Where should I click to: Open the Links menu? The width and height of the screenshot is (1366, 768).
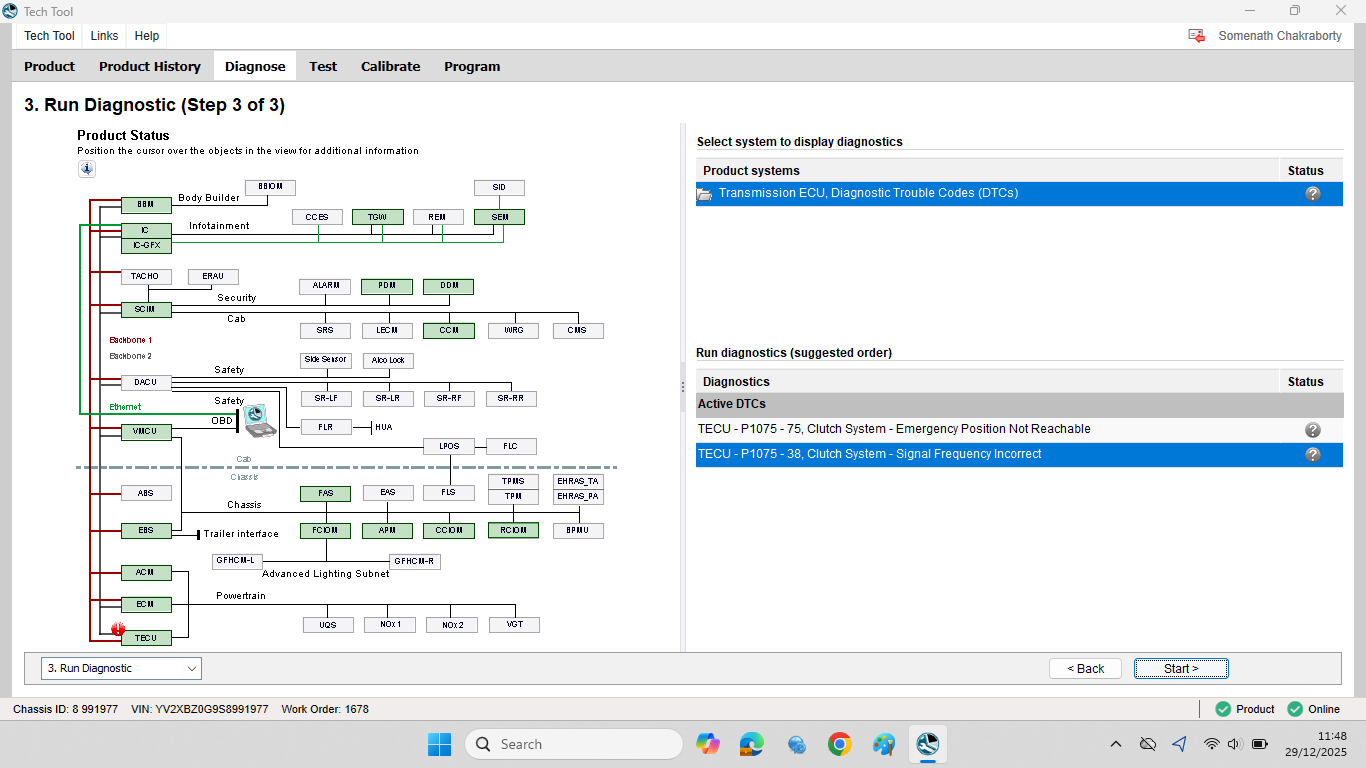104,36
